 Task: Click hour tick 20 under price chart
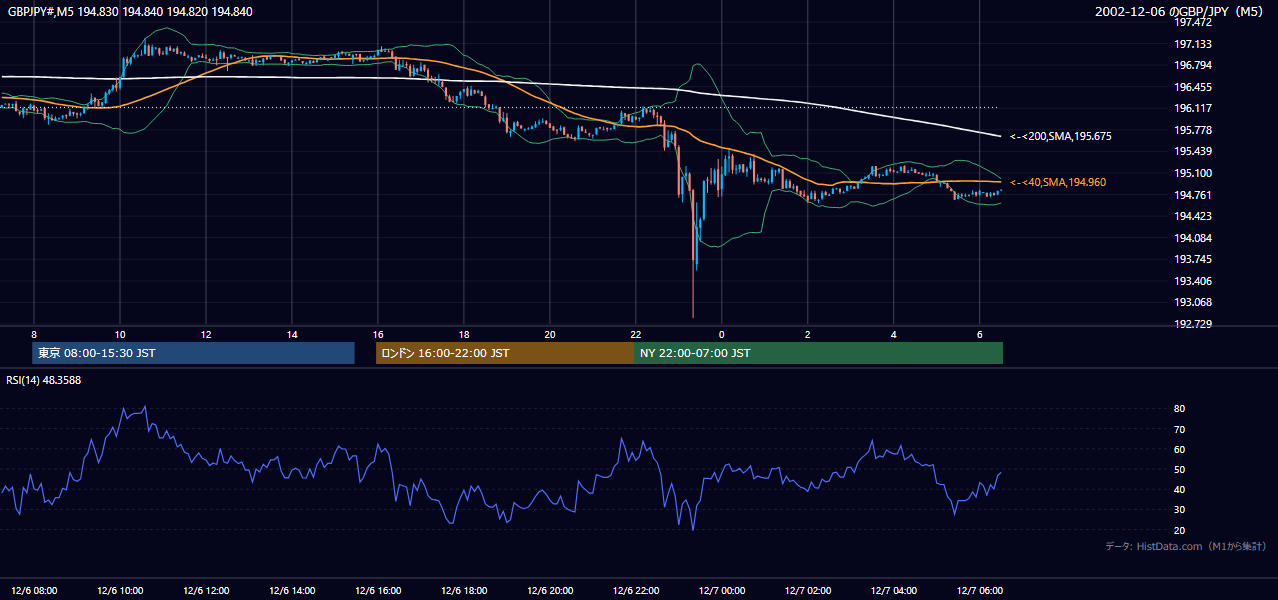coord(550,334)
